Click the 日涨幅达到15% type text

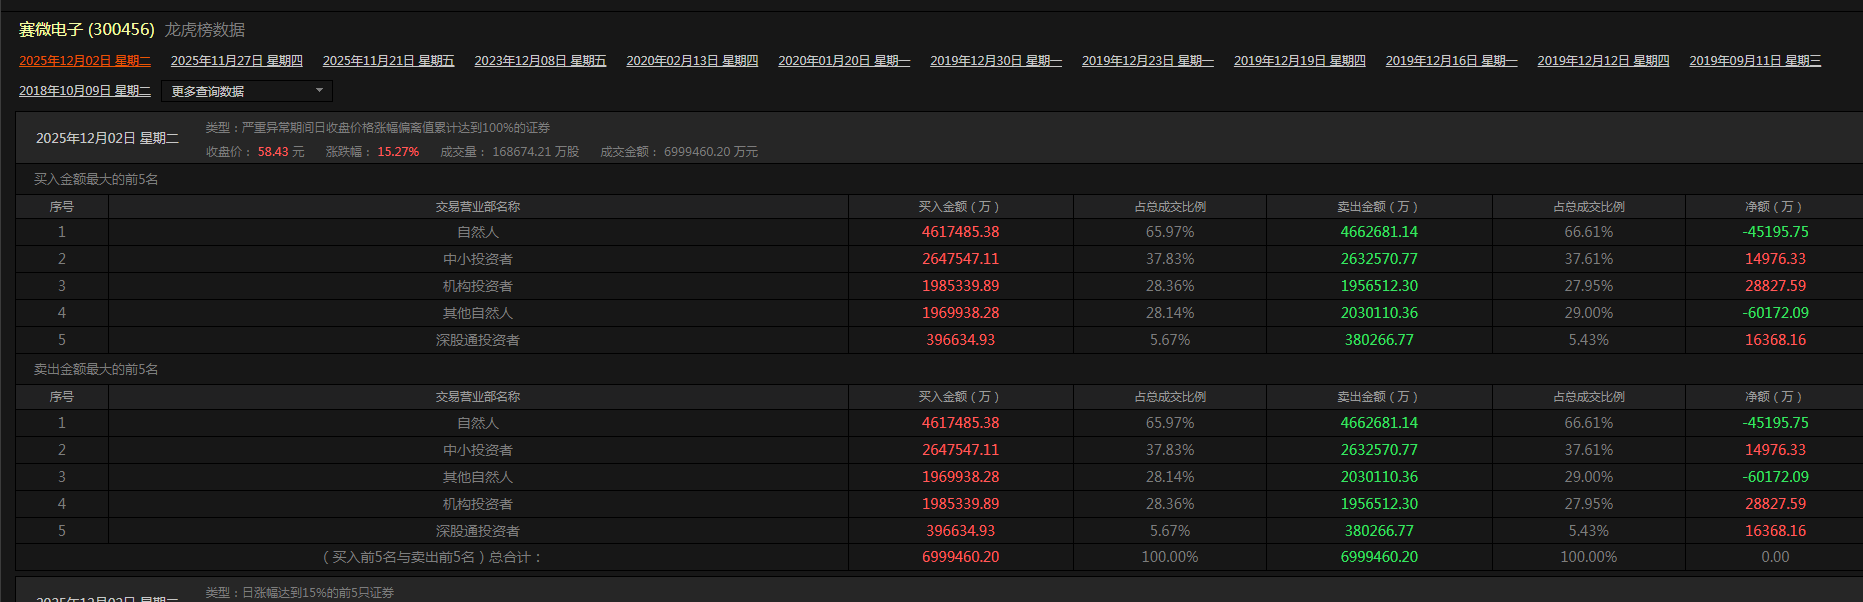300,593
